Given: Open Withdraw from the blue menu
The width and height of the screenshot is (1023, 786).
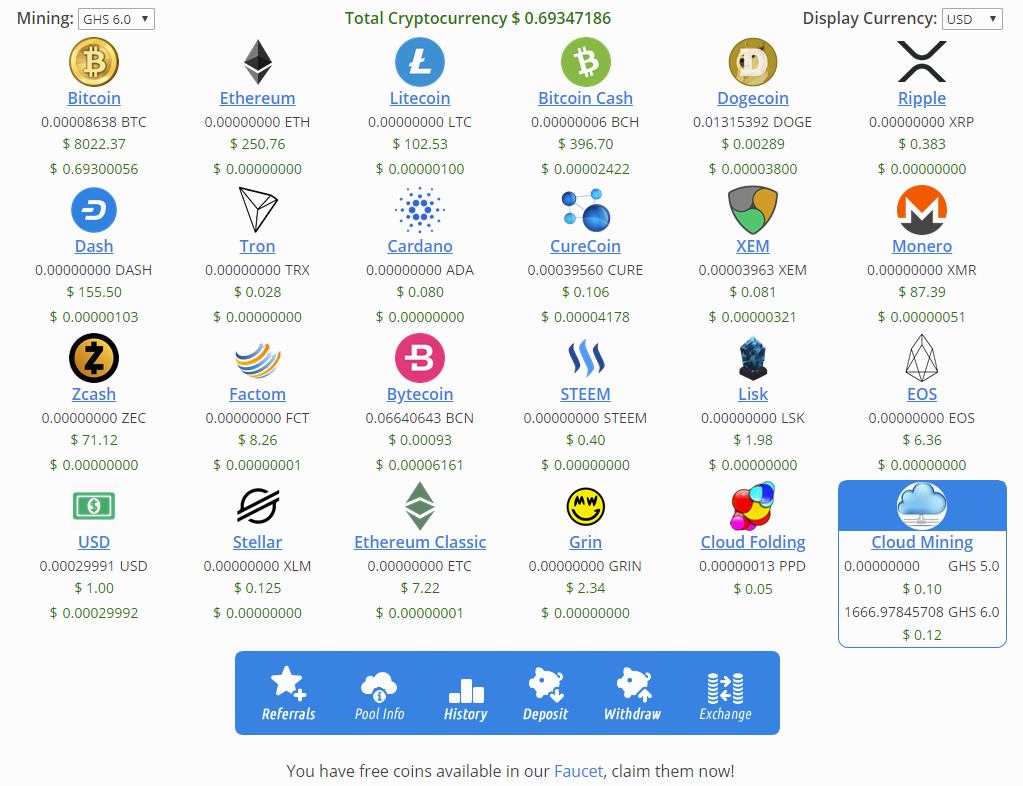Looking at the screenshot, I should (x=632, y=693).
